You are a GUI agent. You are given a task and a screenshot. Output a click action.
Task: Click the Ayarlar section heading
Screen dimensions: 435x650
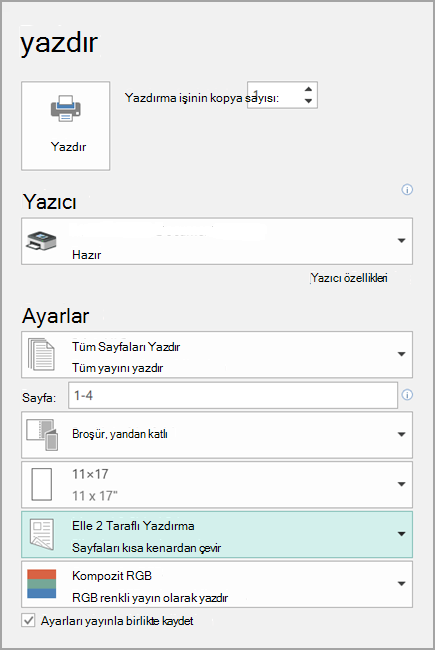click(x=56, y=316)
